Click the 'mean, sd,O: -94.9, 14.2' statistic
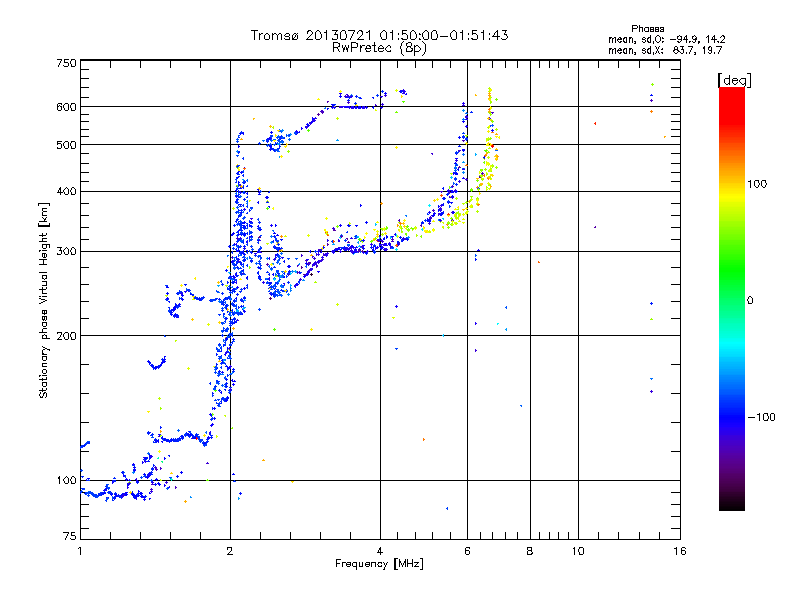The width and height of the screenshot is (800, 600). tap(666, 39)
